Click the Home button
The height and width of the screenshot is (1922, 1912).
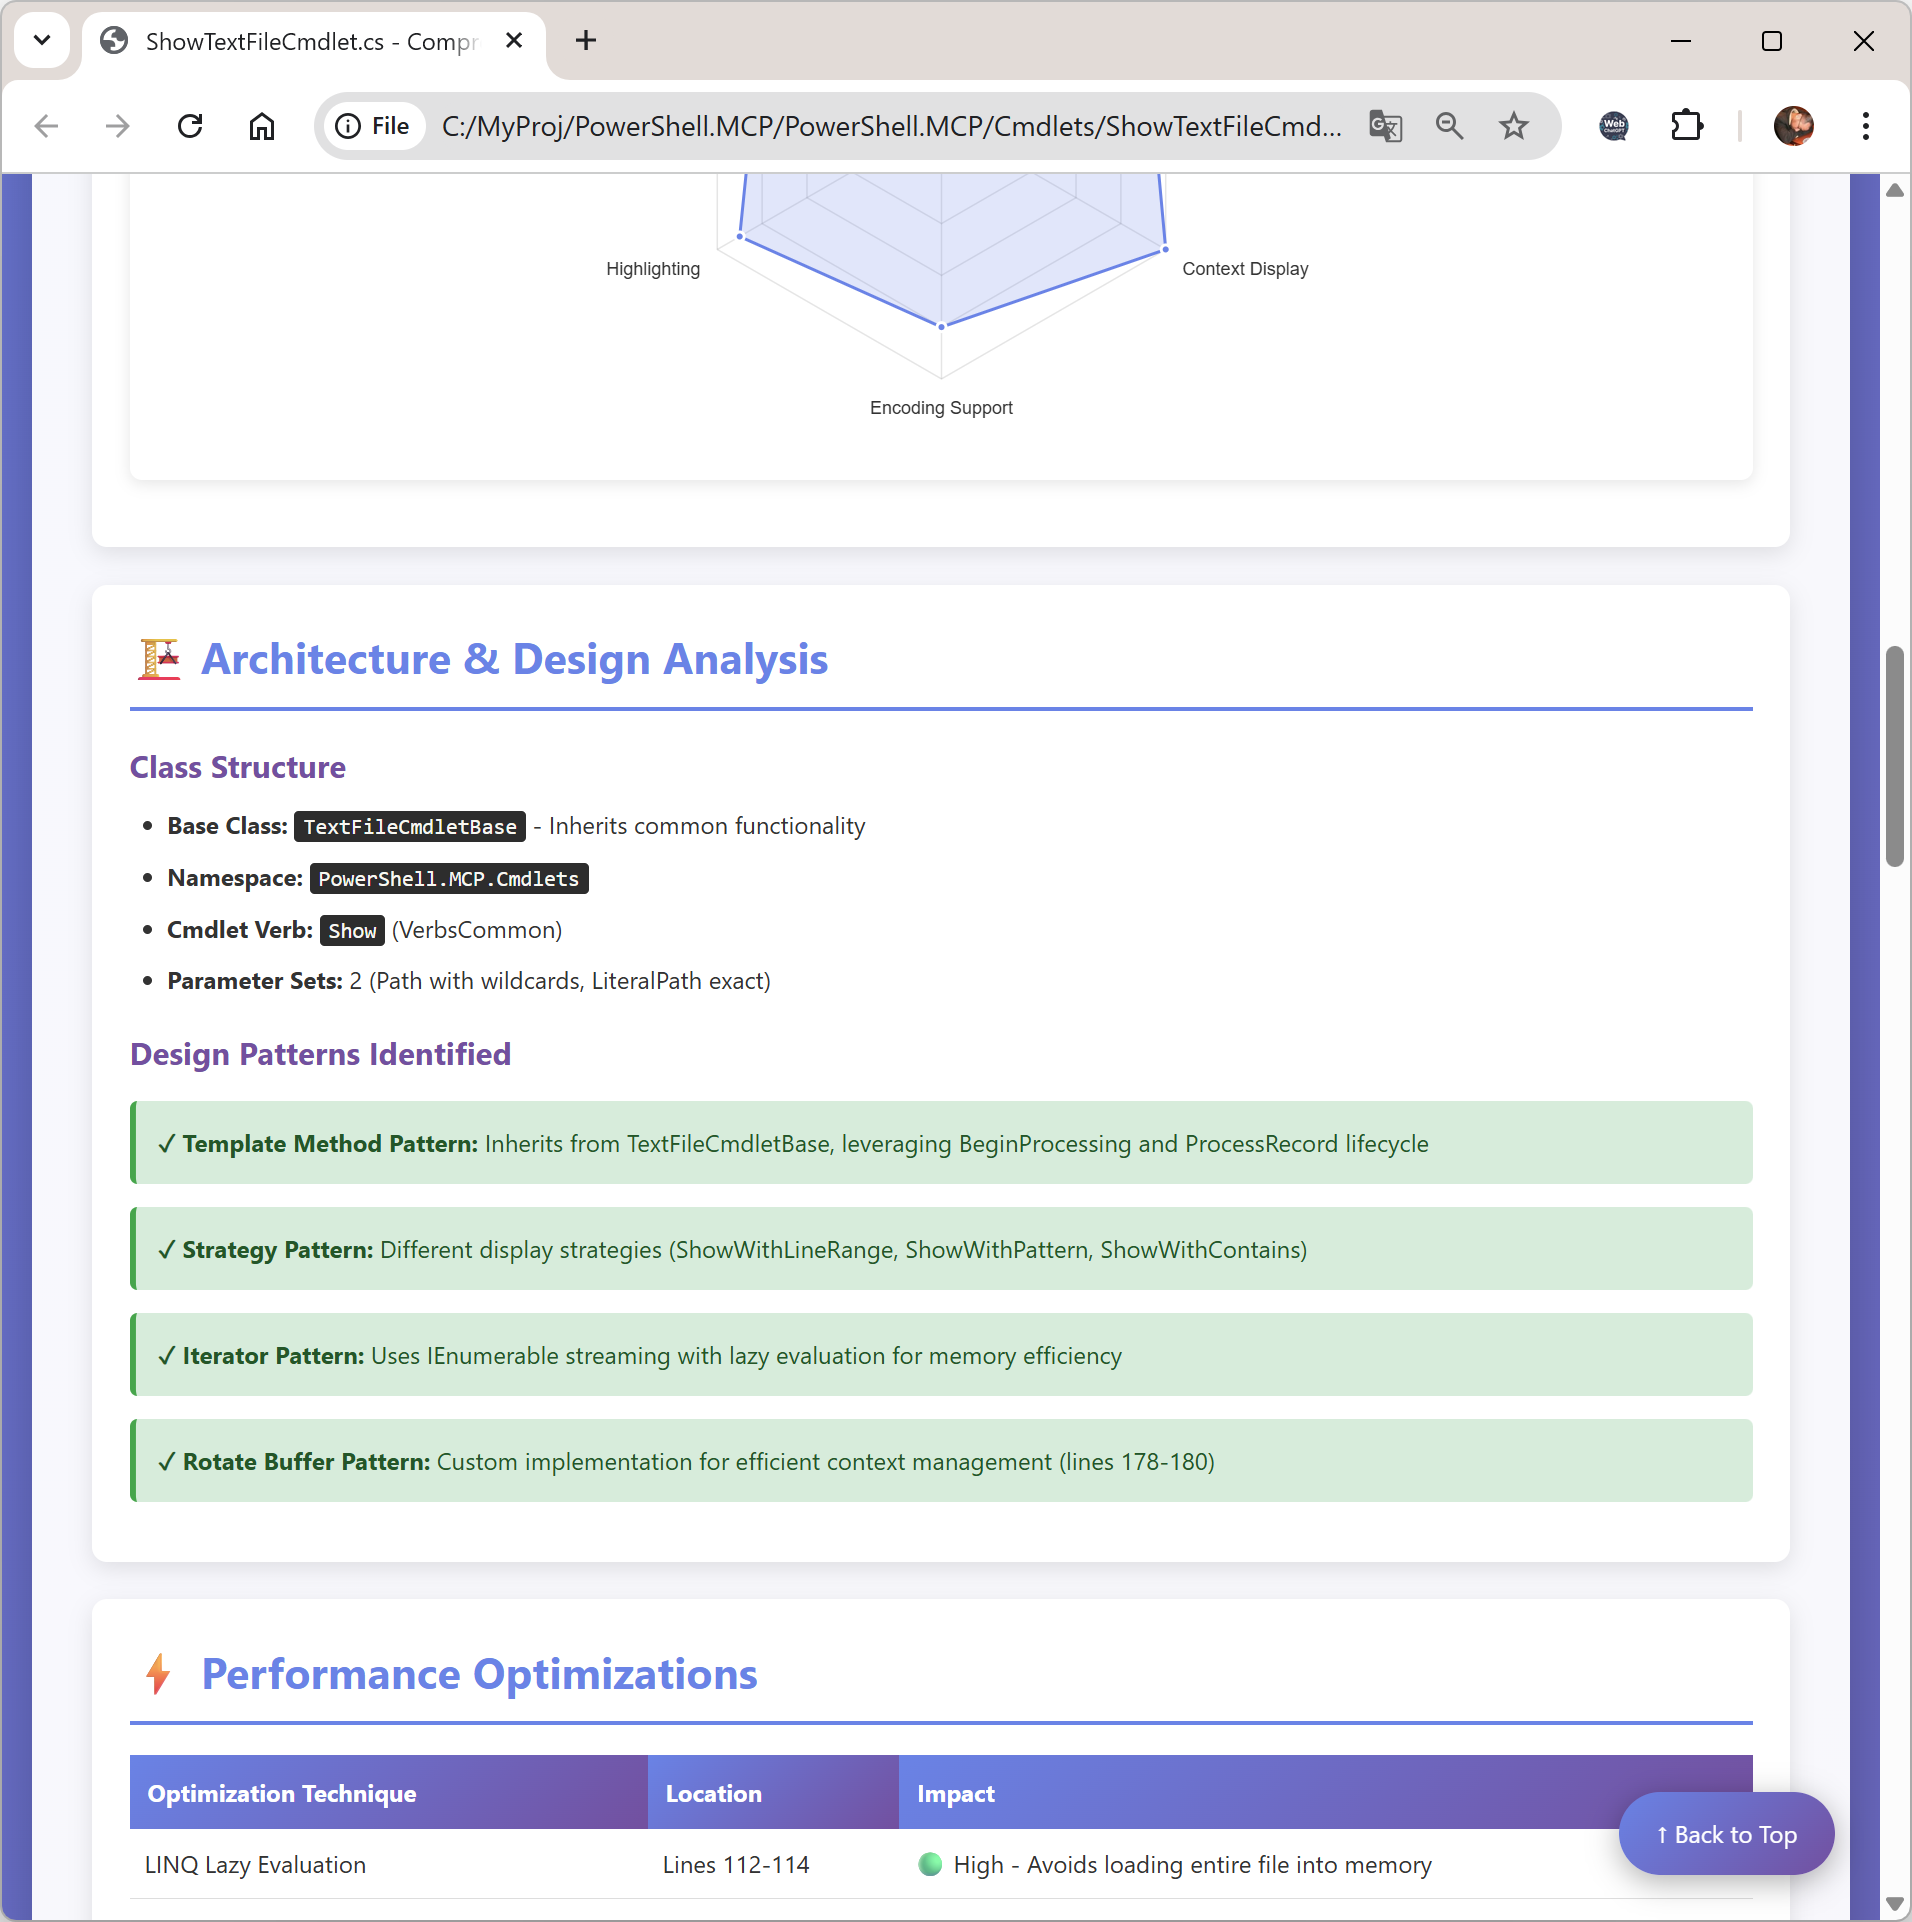click(x=261, y=126)
